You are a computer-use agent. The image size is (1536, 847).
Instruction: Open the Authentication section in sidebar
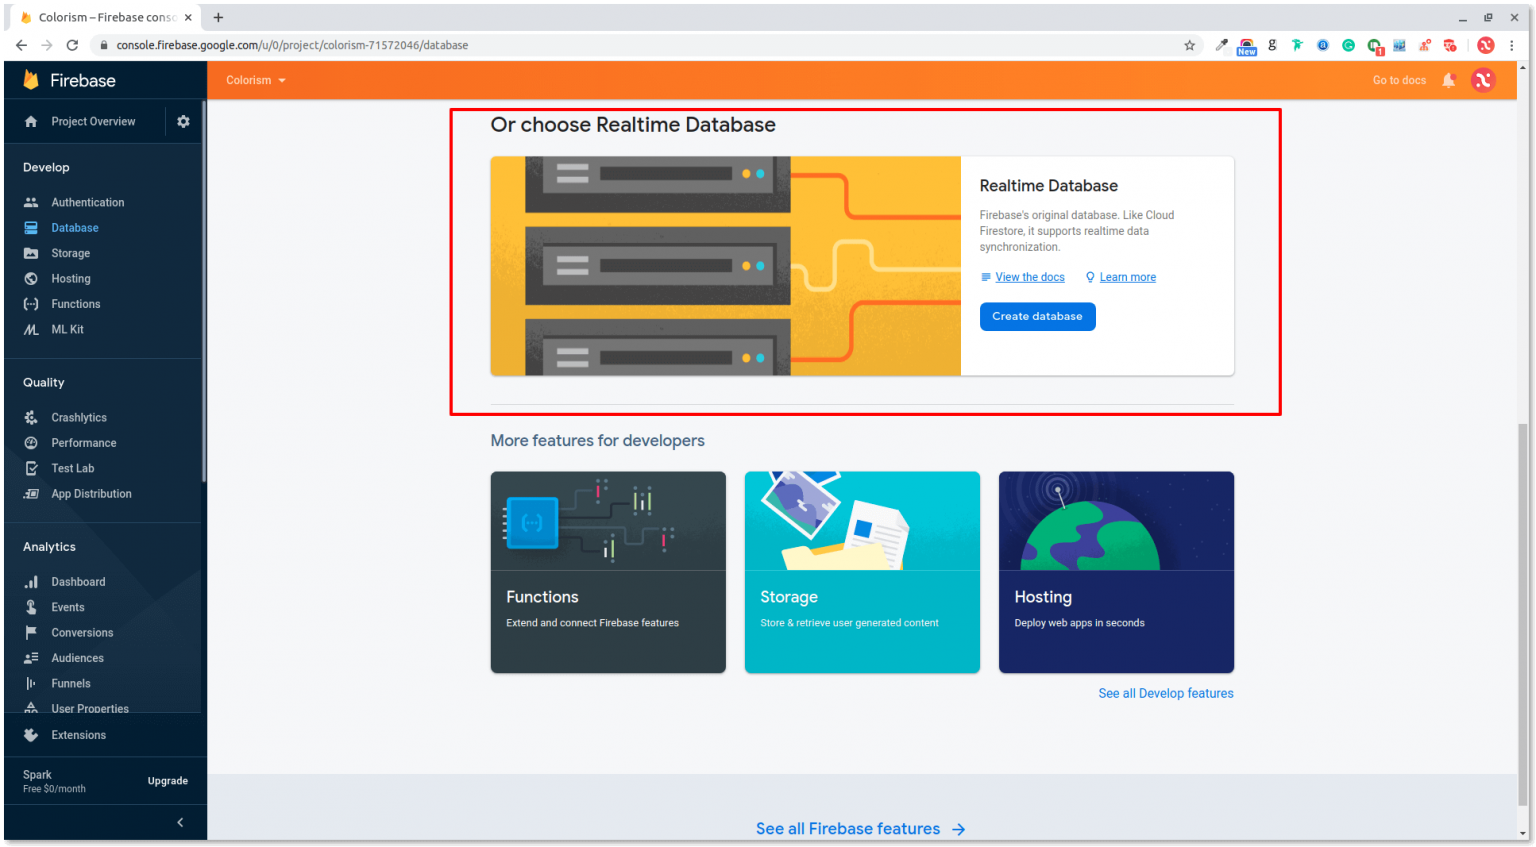[87, 202]
